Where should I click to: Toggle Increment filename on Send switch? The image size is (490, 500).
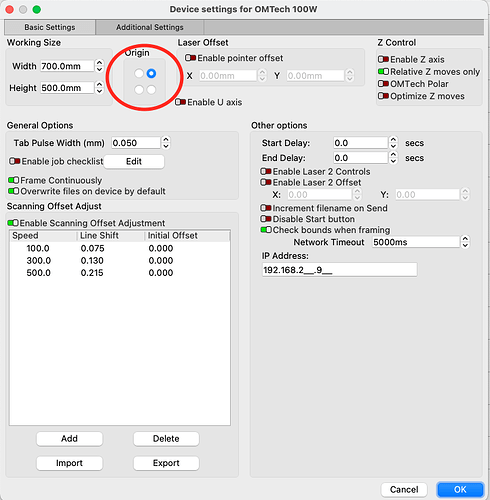pyautogui.click(x=266, y=208)
